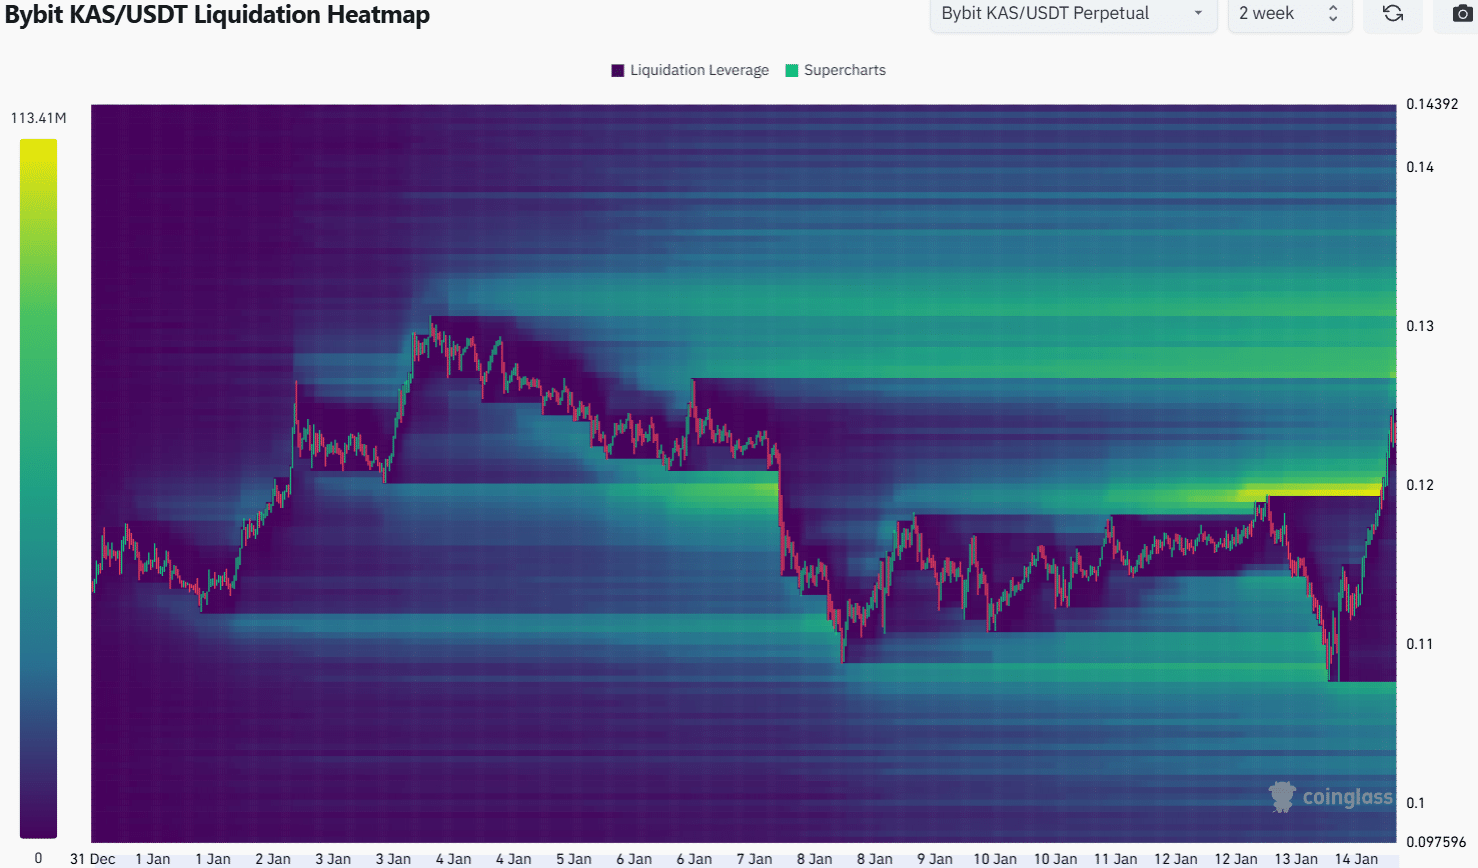Click the 9 Jan date label
This screenshot has width=1478, height=868.
[x=935, y=859]
